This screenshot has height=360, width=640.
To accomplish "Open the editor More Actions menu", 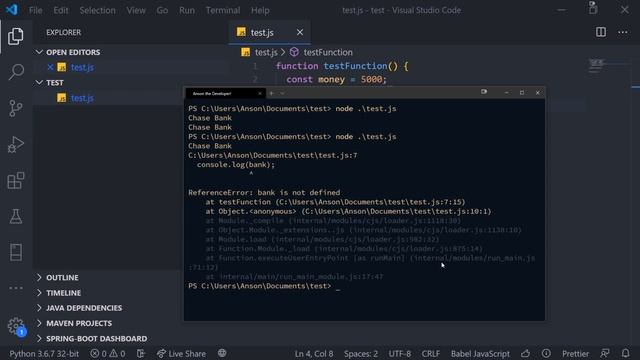I will (x=622, y=32).
